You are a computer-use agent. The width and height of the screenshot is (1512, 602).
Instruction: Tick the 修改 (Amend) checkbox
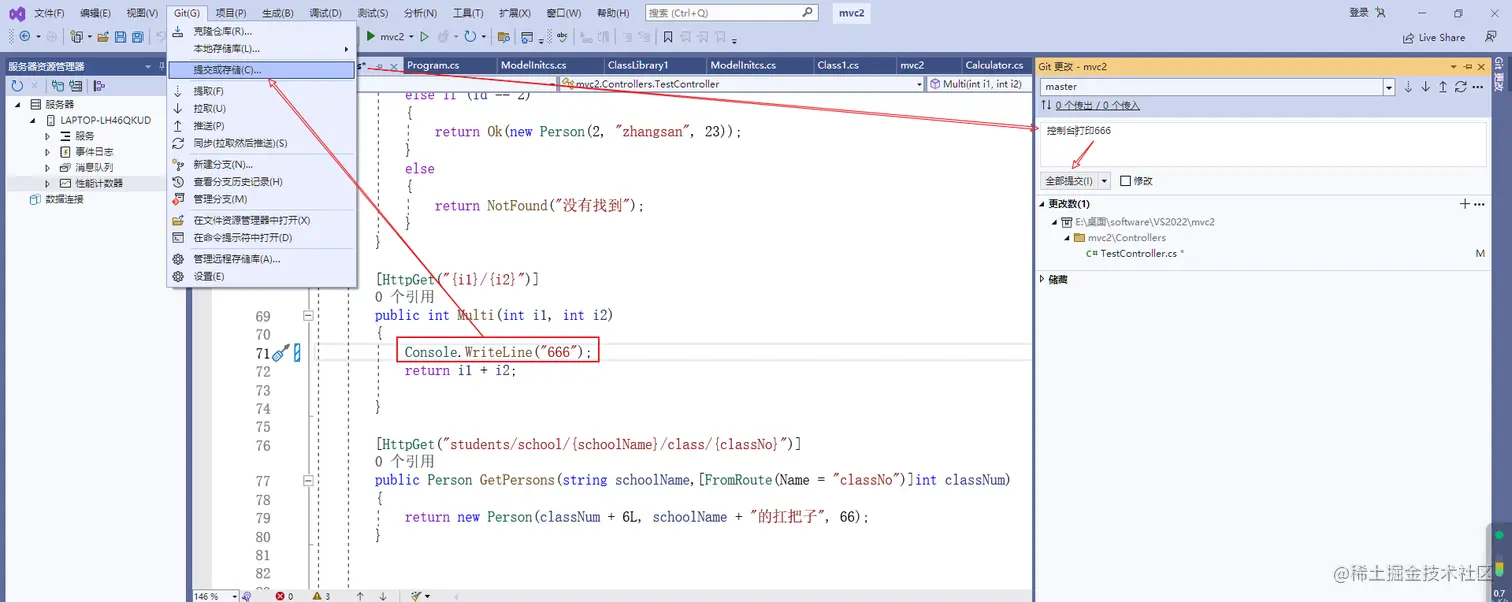(x=1125, y=181)
